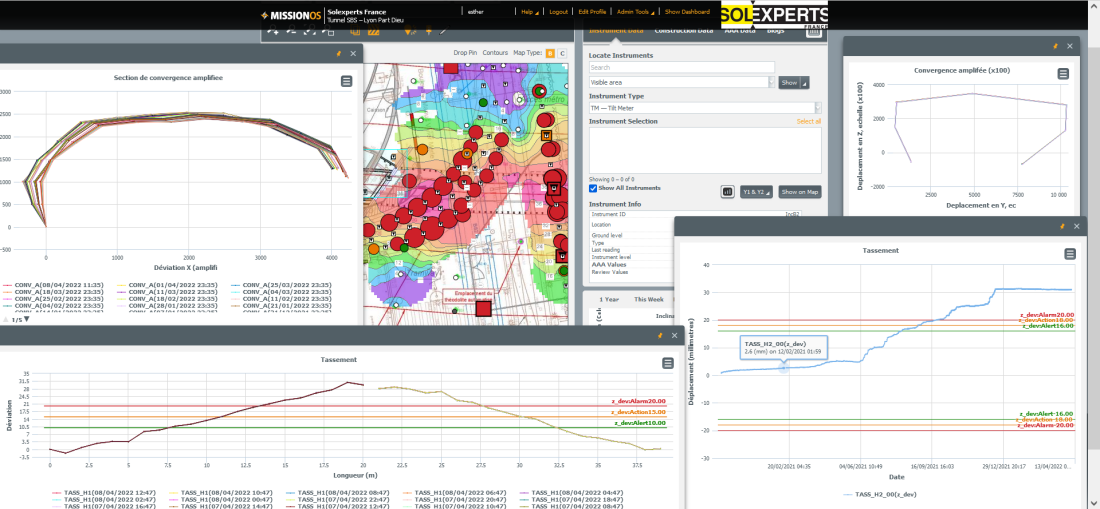Click the green circle instrument marker on map

point(483,103)
